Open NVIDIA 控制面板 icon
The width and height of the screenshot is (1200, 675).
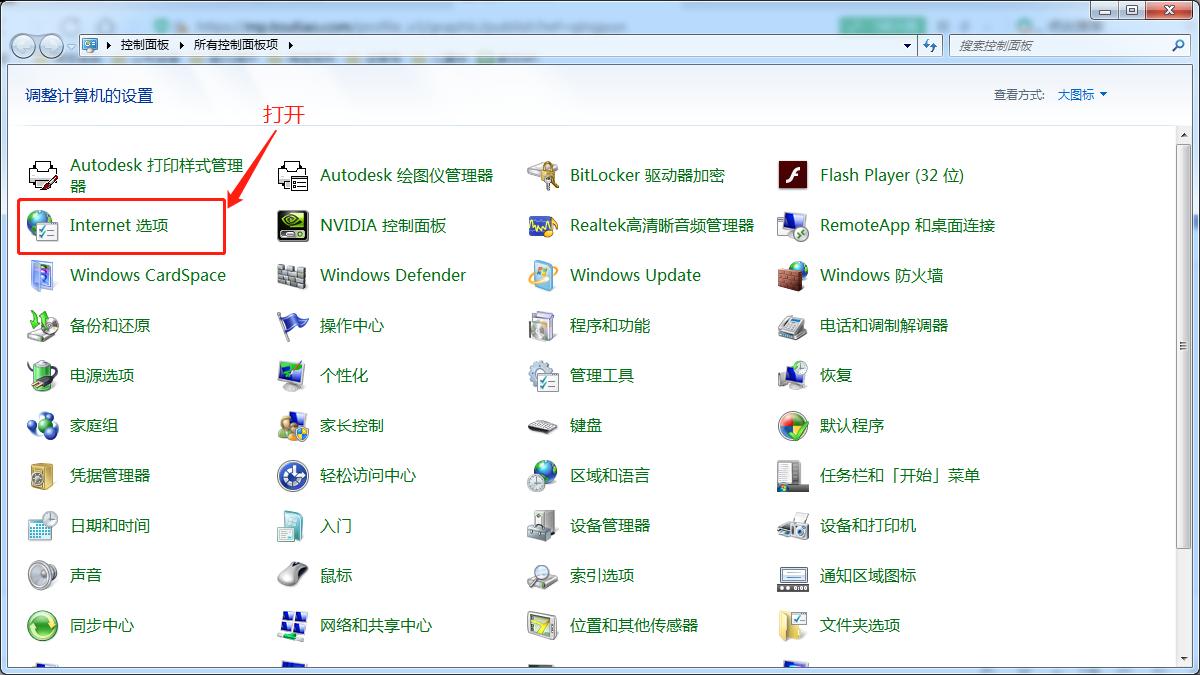click(293, 226)
